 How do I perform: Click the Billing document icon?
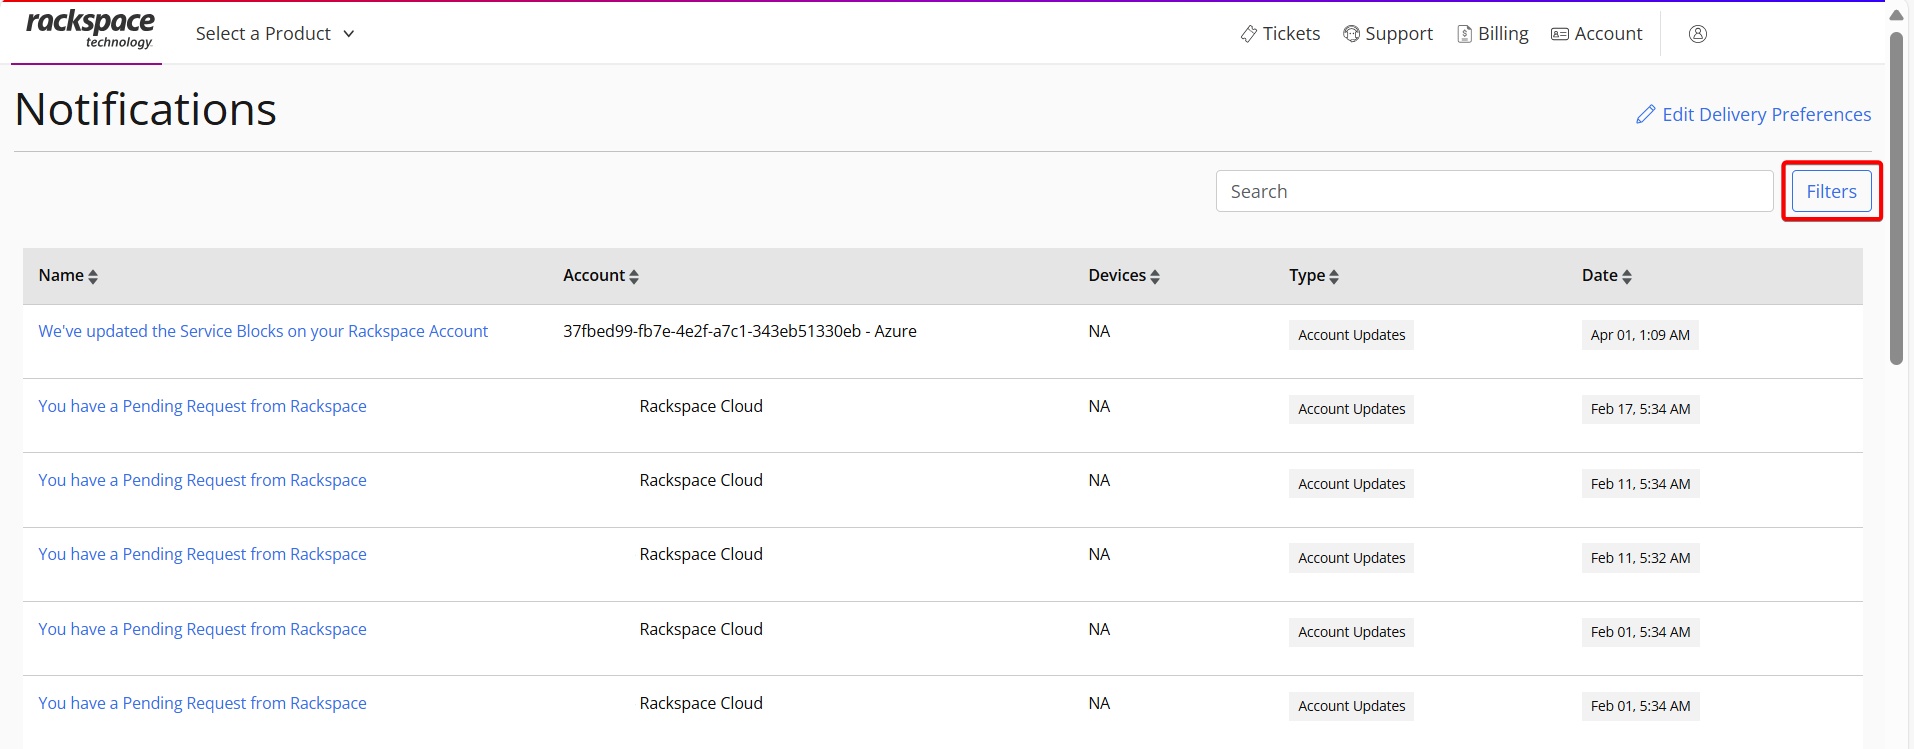(1465, 34)
